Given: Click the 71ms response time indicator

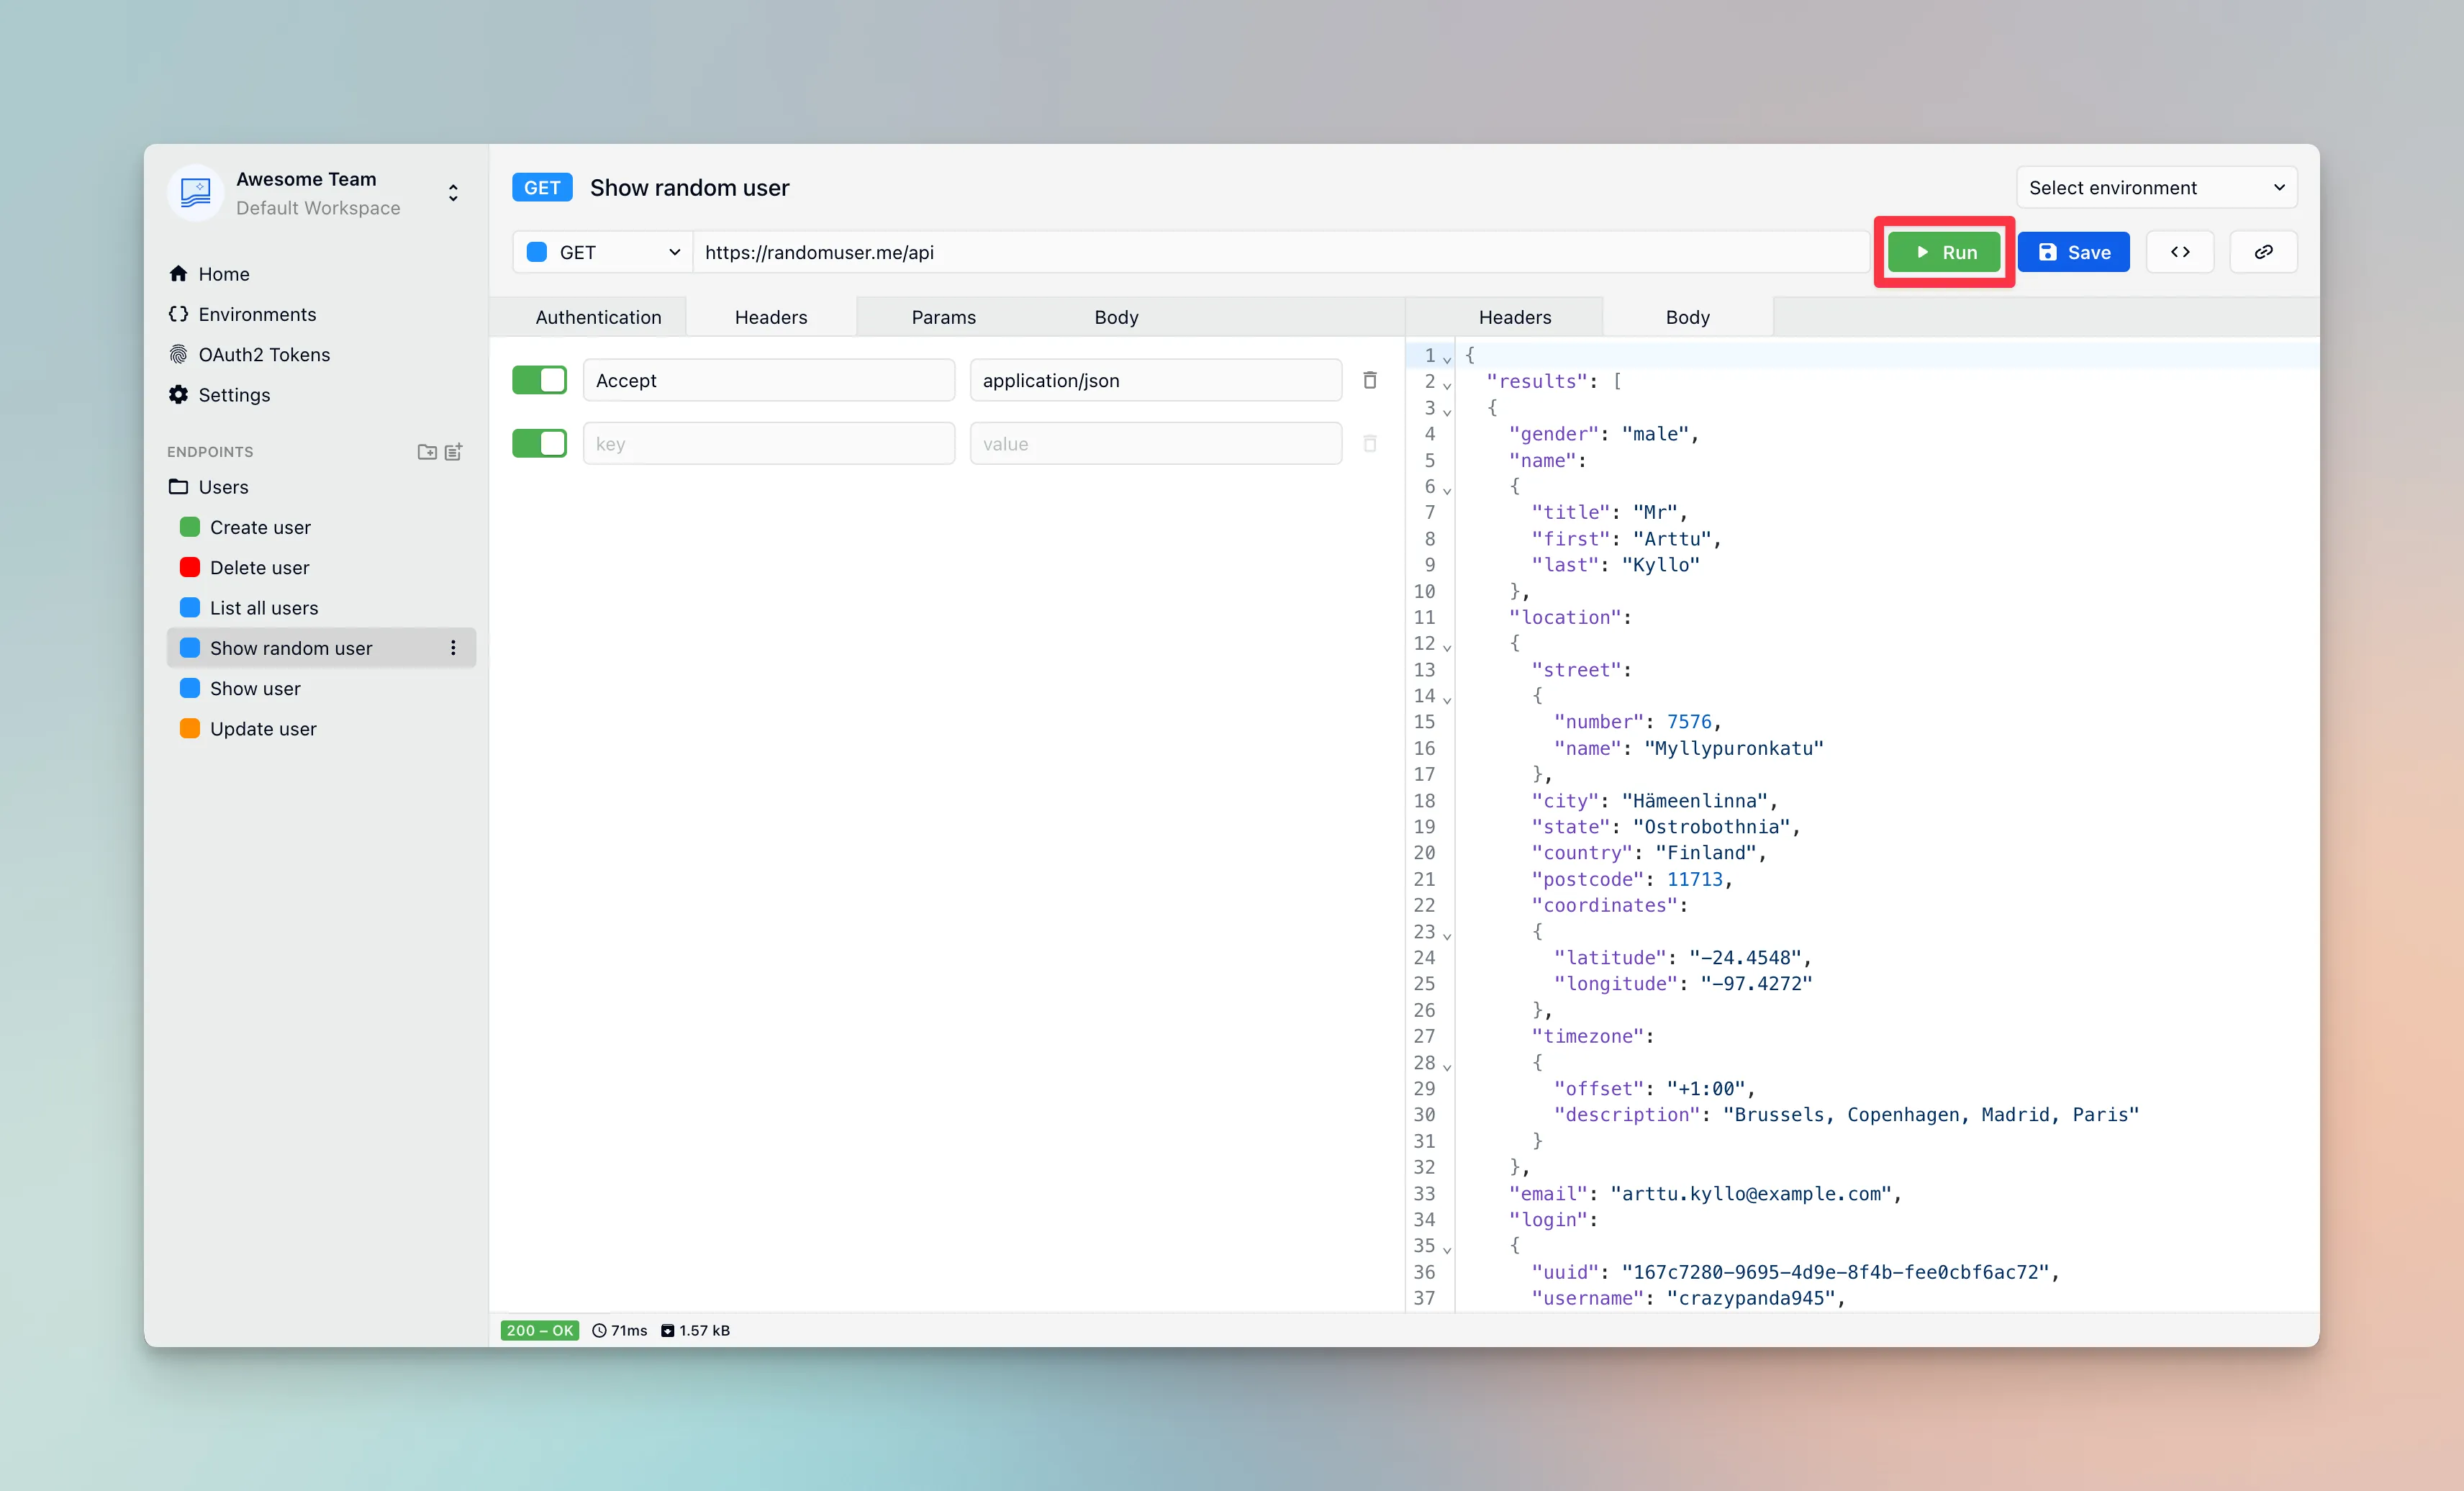Looking at the screenshot, I should point(620,1330).
